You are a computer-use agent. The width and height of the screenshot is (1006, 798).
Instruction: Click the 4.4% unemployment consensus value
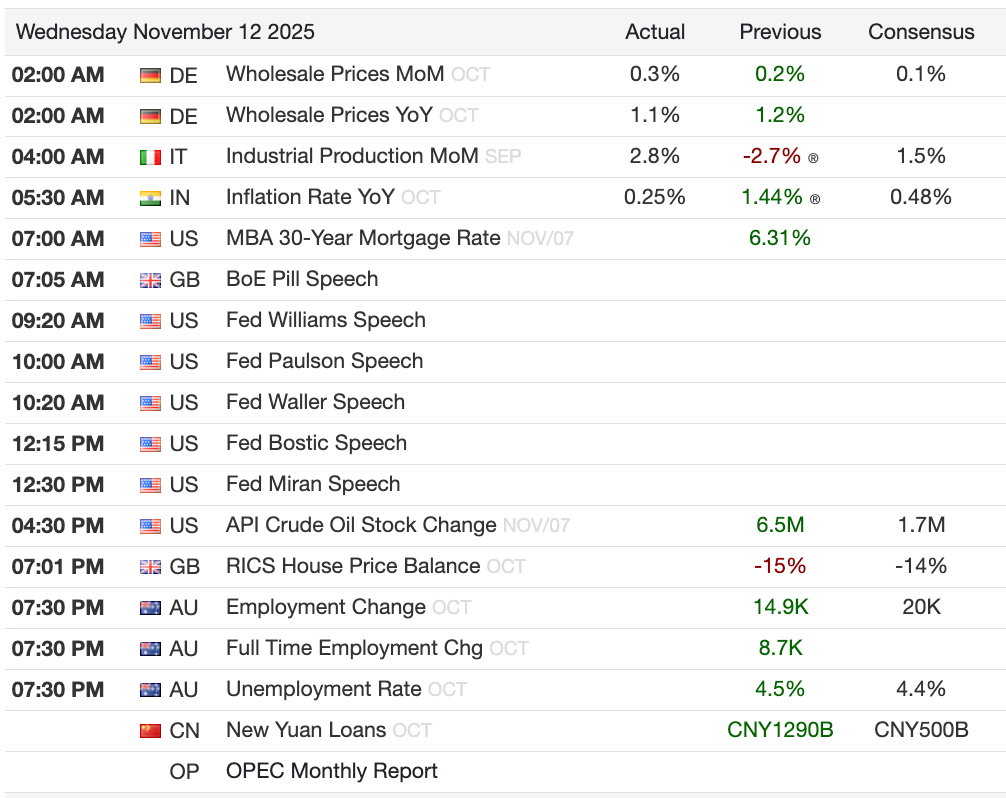[921, 690]
